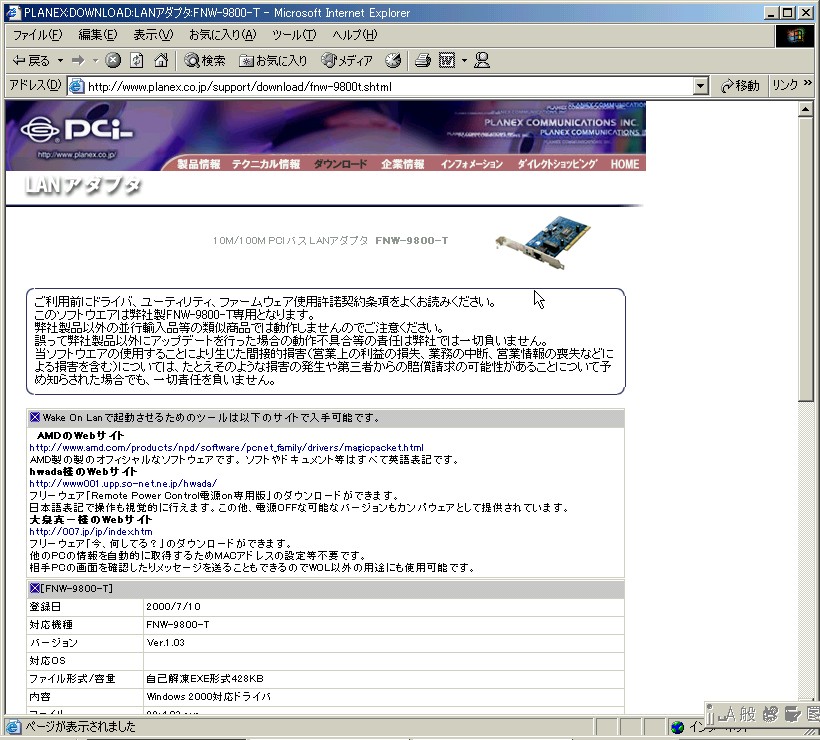The height and width of the screenshot is (740, 820).
Task: Open the 表示(V) menu
Action: click(x=153, y=35)
